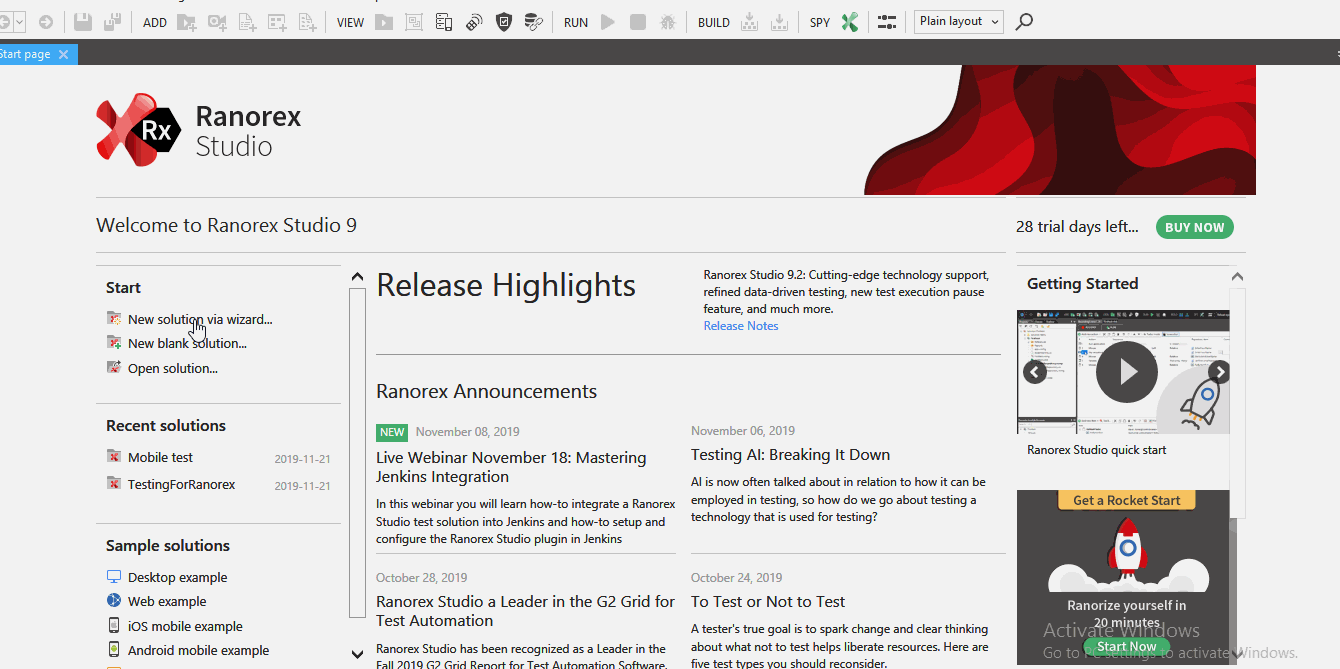Click the announcements scroll up arrow
This screenshot has width=1340, height=669.
pyautogui.click(x=357, y=277)
